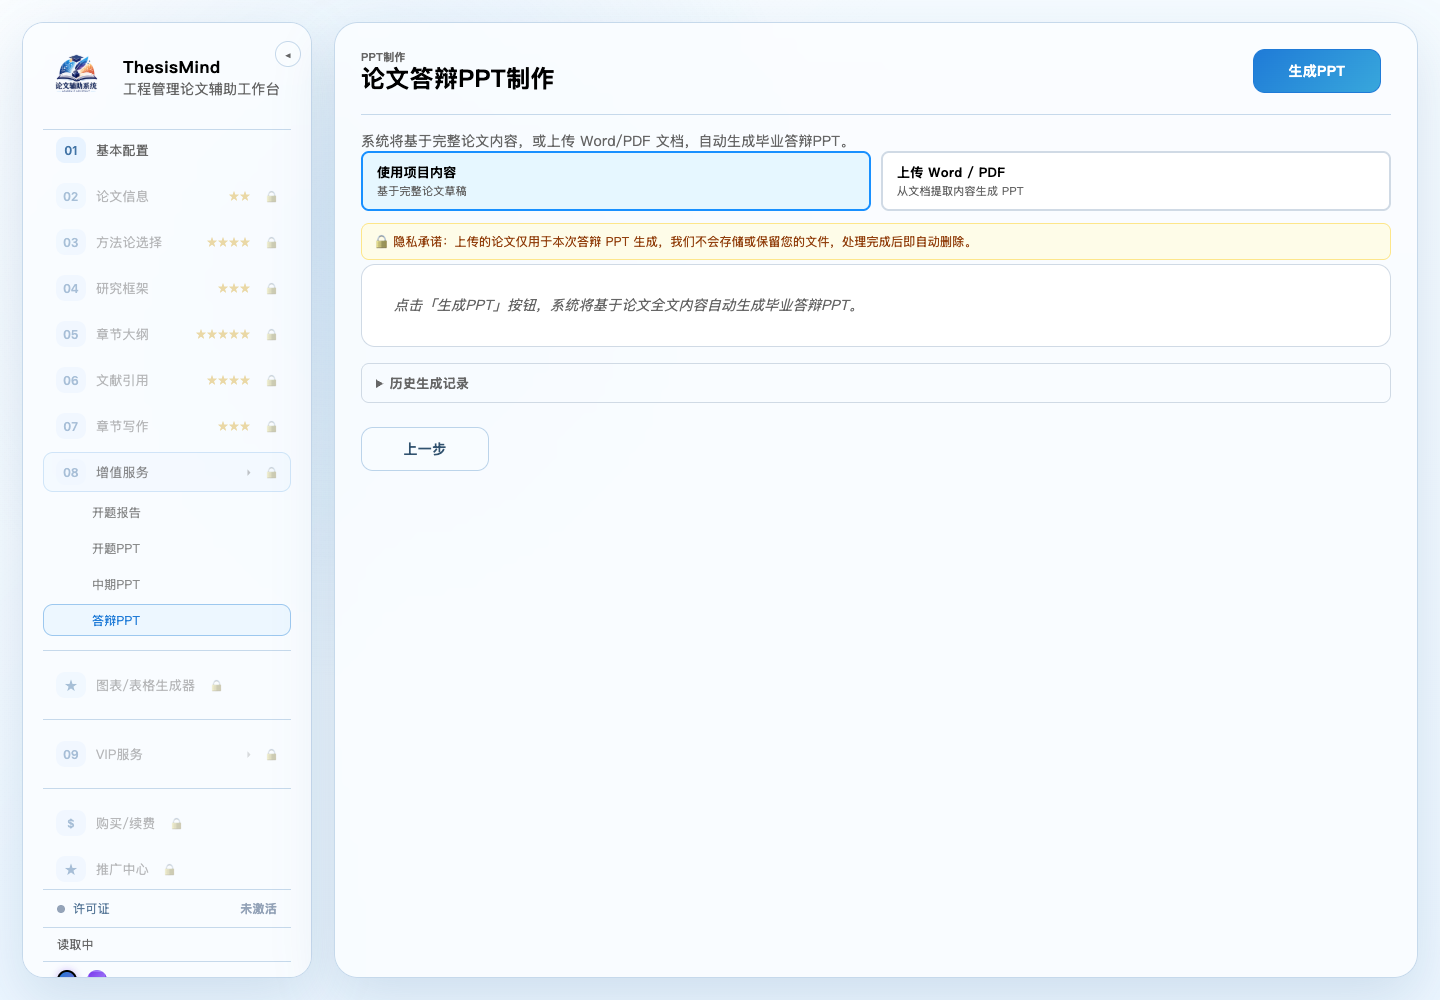Image resolution: width=1440 pixels, height=1000 pixels.
Task: Click the lock icon on 方法论选择 row
Action: [272, 243]
